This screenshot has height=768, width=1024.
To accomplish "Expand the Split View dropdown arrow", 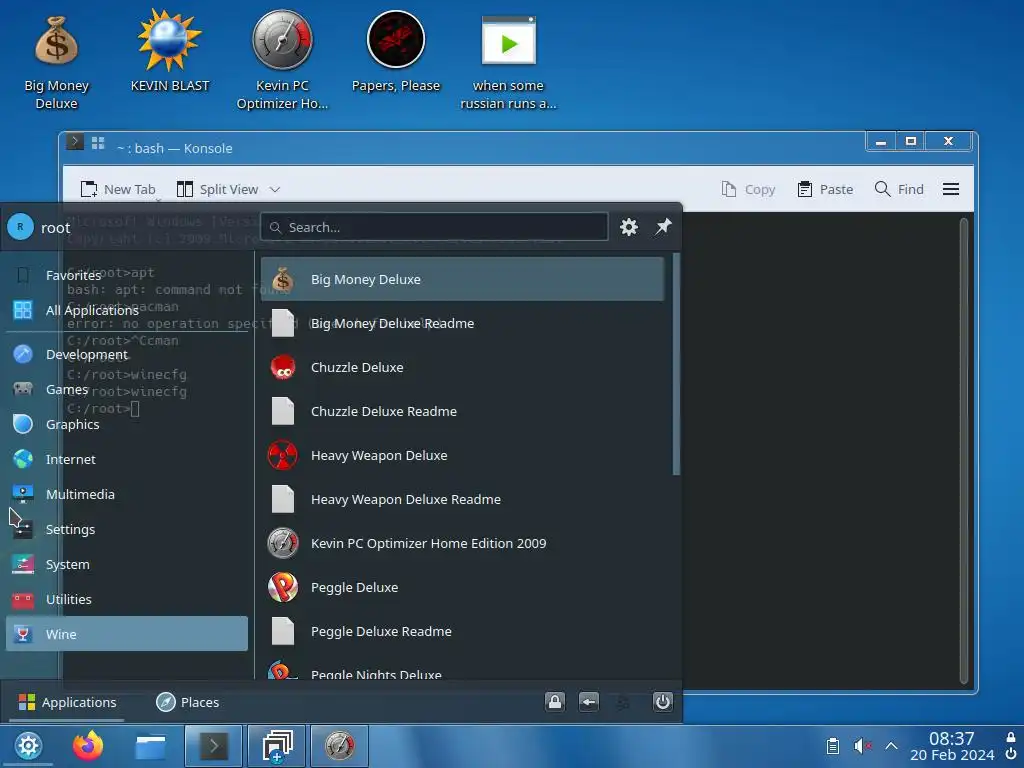I will 275,189.
